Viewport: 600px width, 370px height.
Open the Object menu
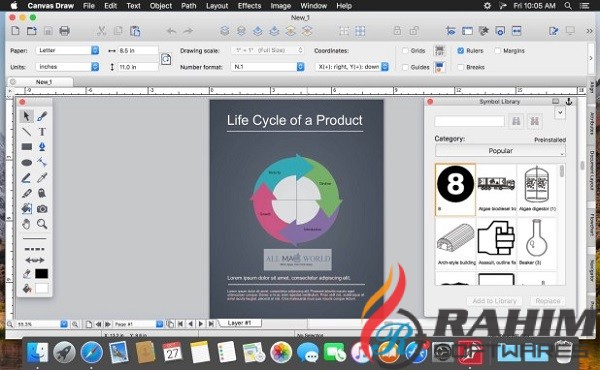[x=161, y=6]
